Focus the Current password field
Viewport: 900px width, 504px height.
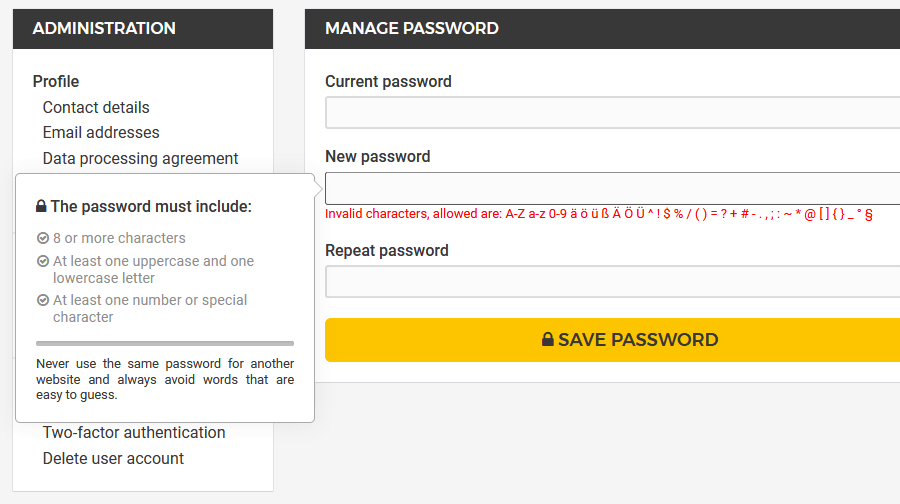click(612, 113)
